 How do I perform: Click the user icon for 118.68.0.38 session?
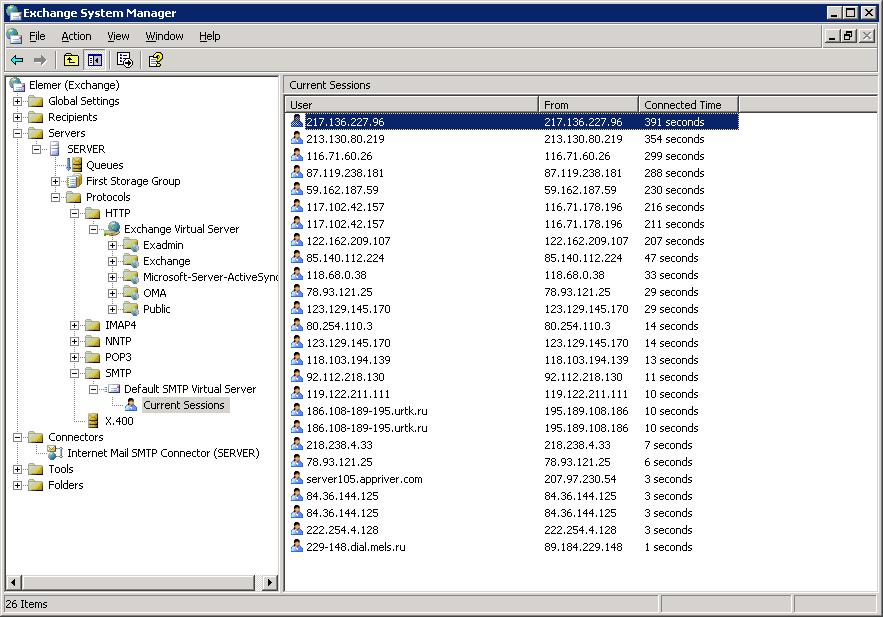[297, 275]
